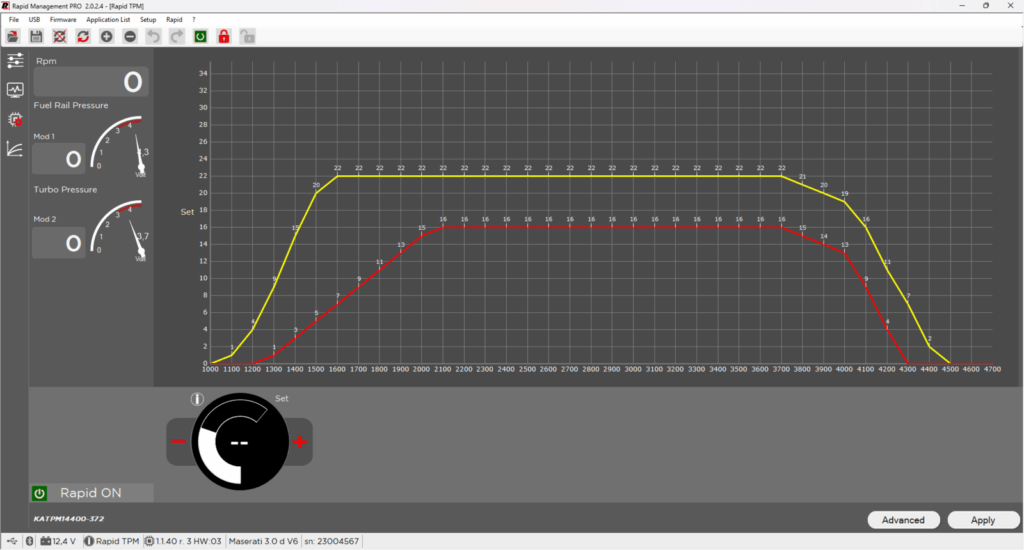
Task: Click the Apply button
Action: pos(983,520)
